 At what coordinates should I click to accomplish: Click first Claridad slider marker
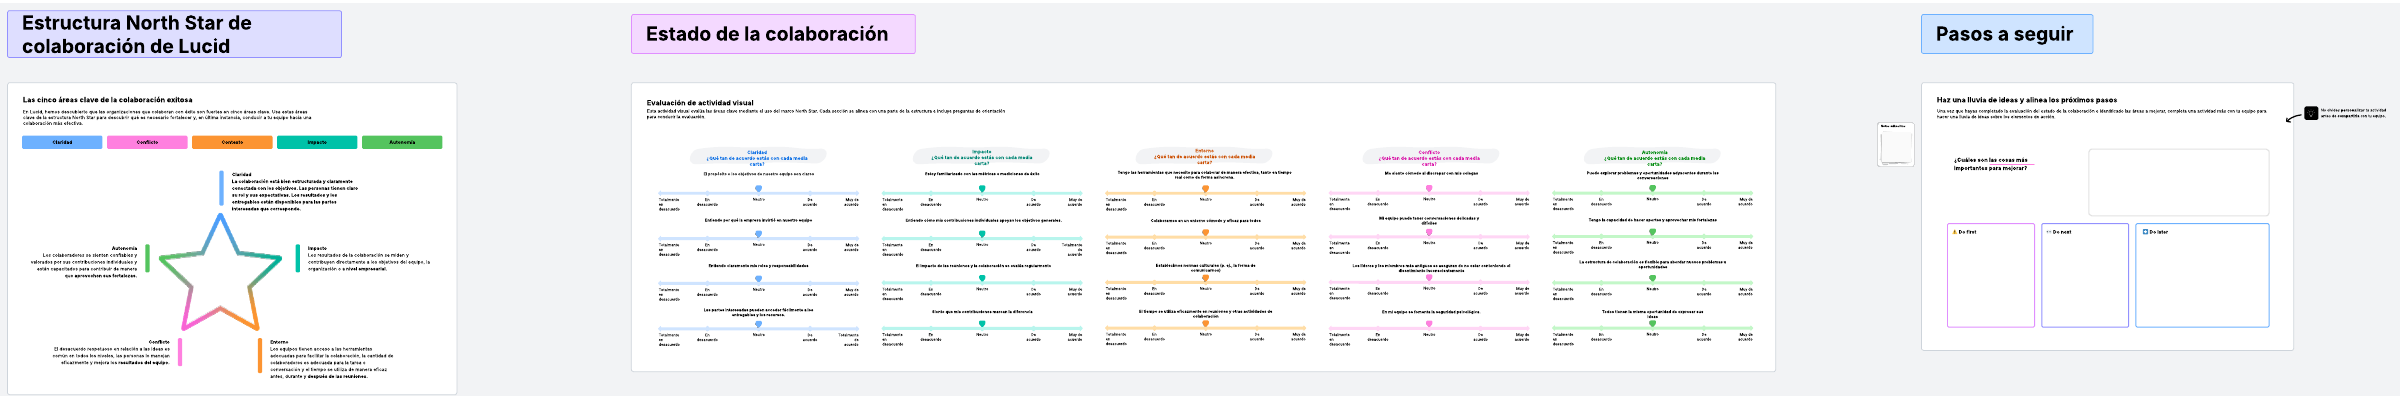[758, 188]
